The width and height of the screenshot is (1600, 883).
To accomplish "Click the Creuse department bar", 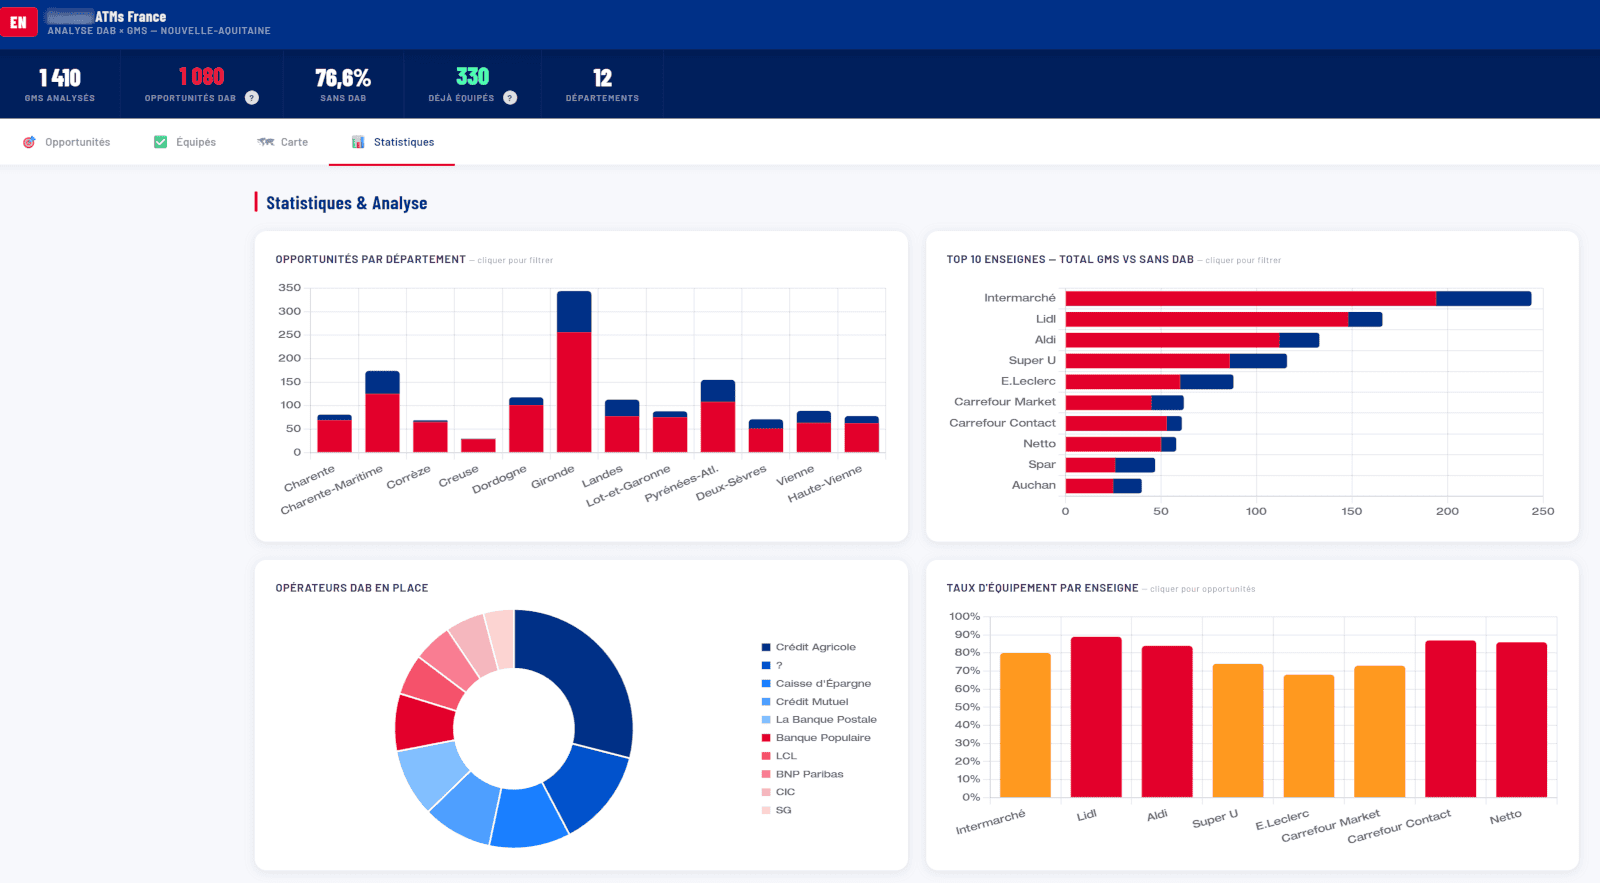I will pyautogui.click(x=478, y=445).
